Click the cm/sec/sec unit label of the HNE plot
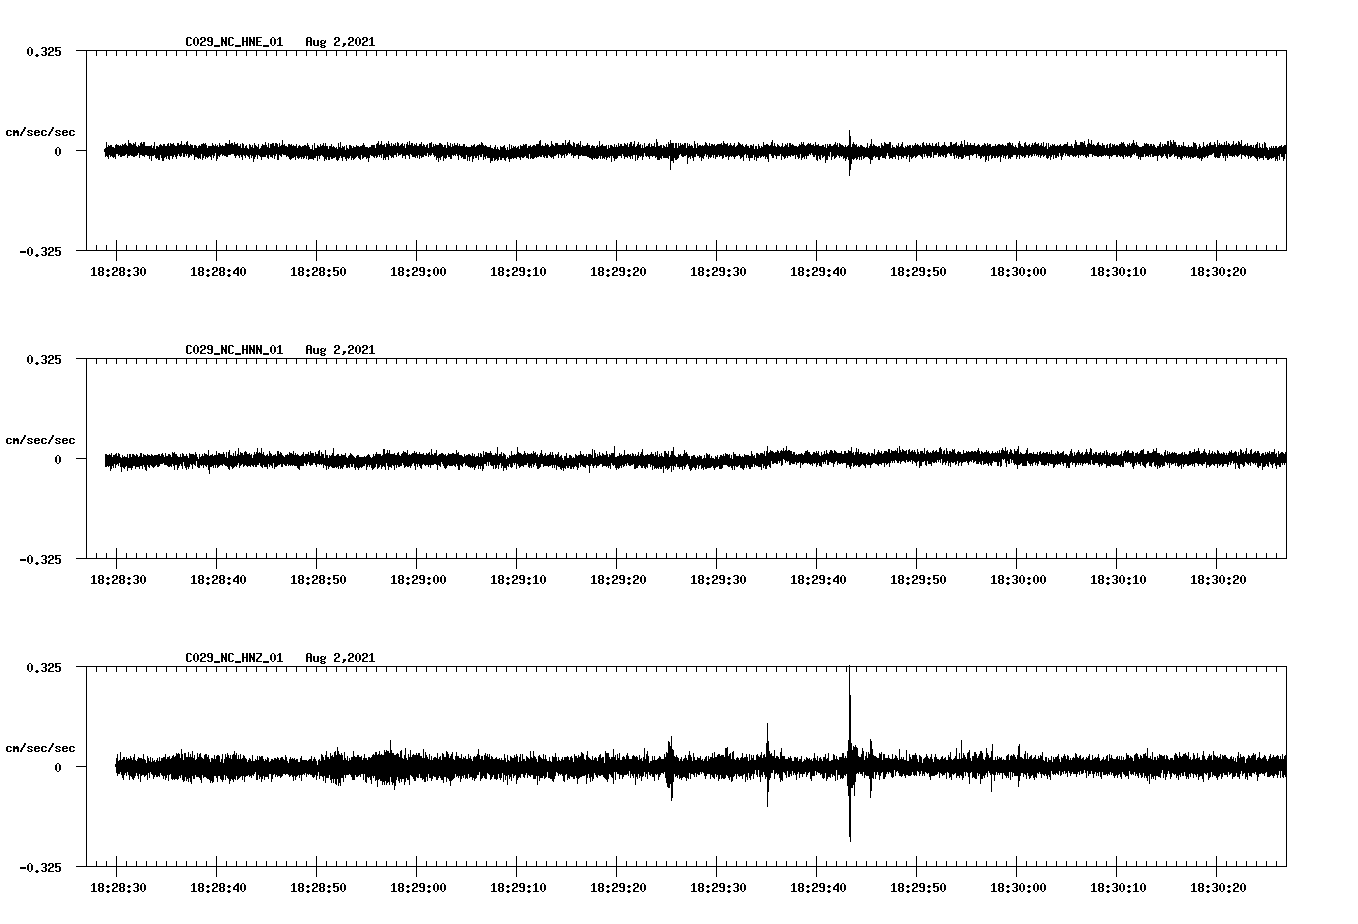This screenshot has height=924, width=1358. (40, 132)
